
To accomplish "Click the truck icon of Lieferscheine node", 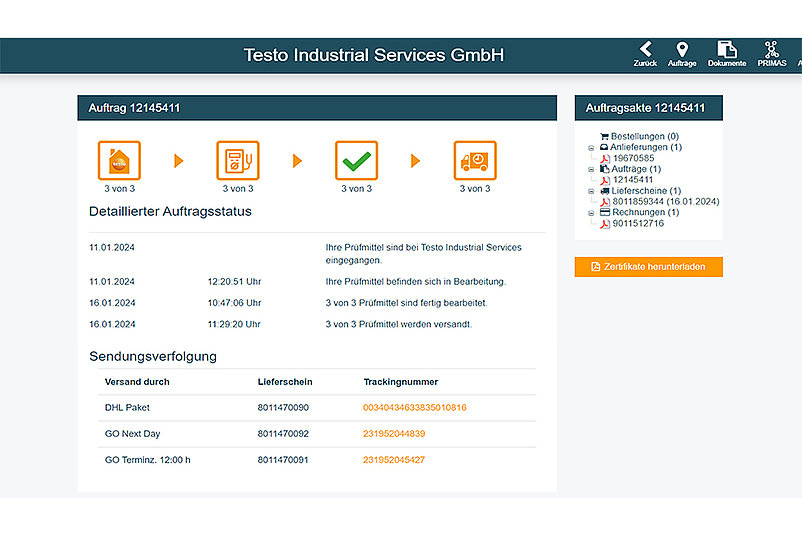I will click(605, 191).
